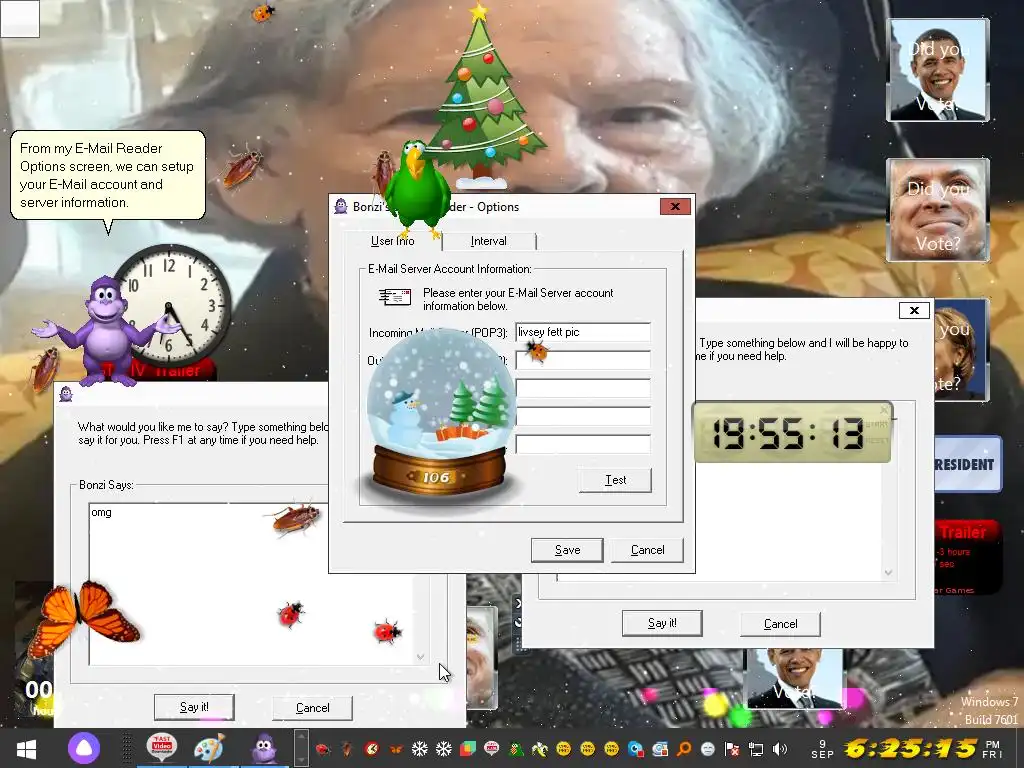Screen dimensions: 1024x768
Task: Click the gray smiley face tray icon
Action: pos(708,749)
